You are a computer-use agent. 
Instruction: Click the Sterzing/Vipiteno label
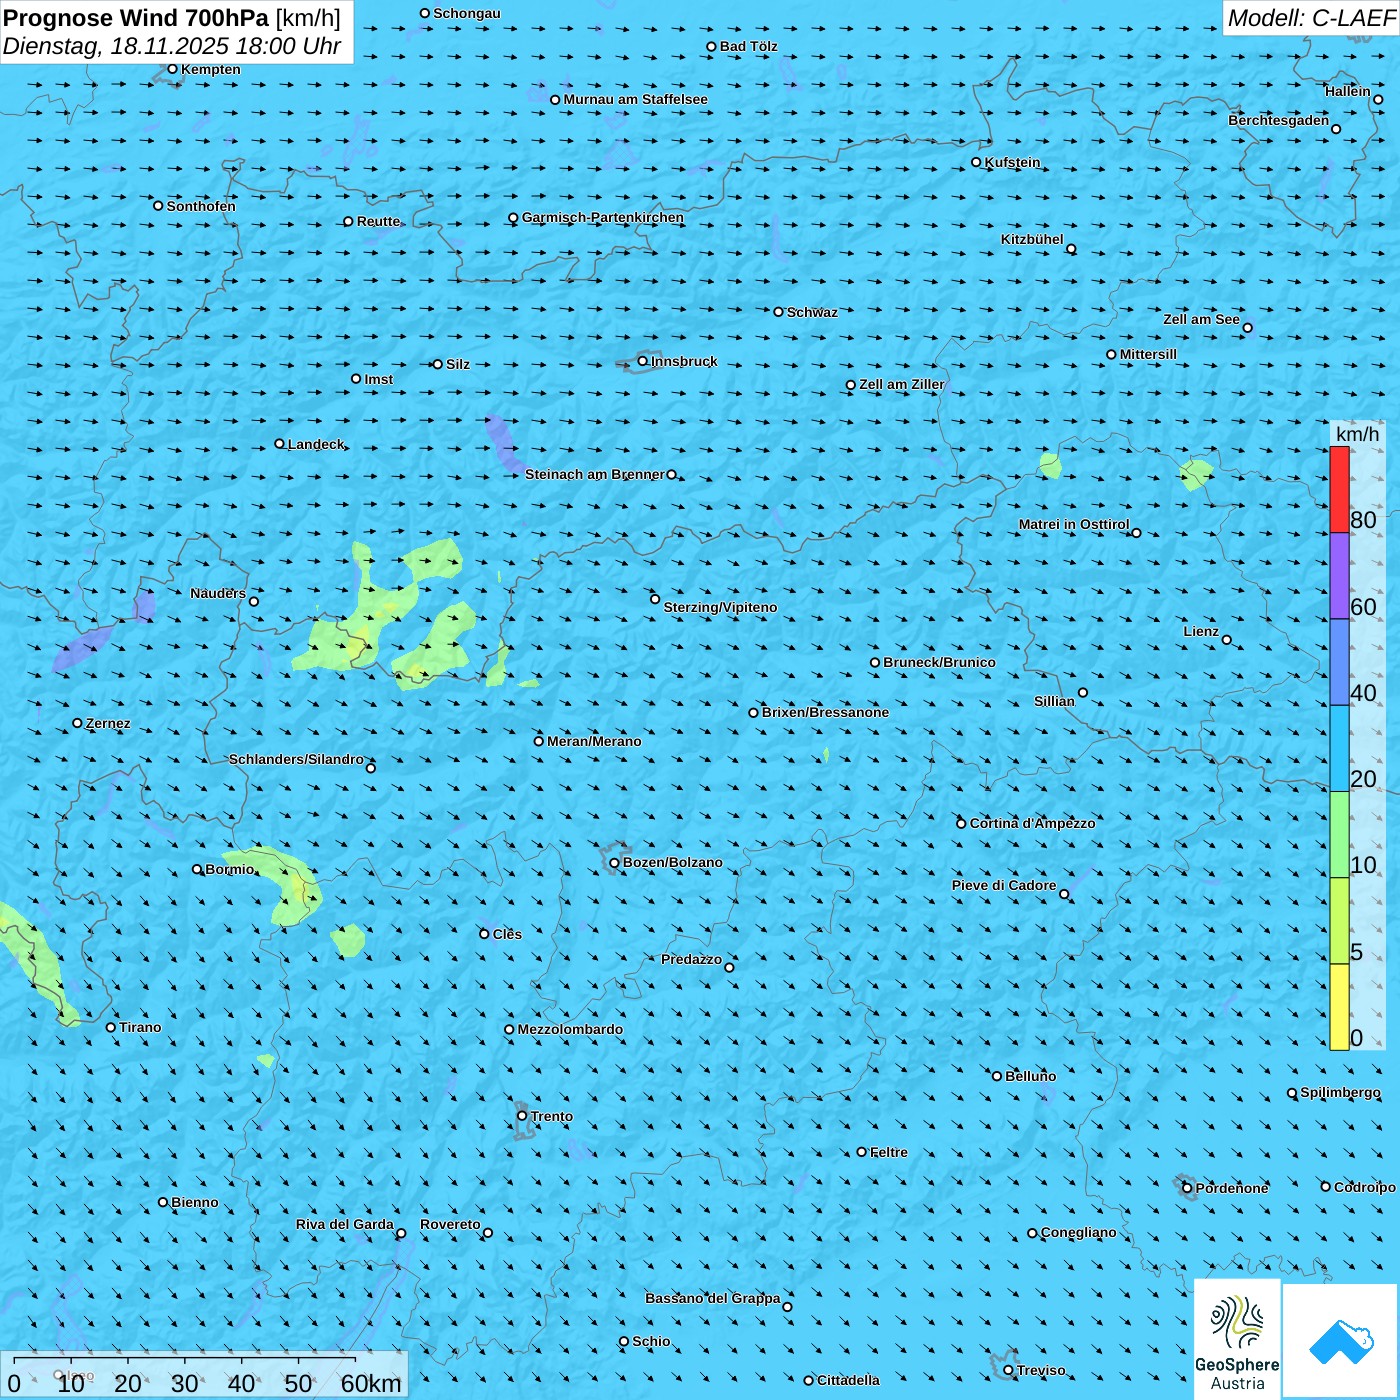[x=720, y=607]
